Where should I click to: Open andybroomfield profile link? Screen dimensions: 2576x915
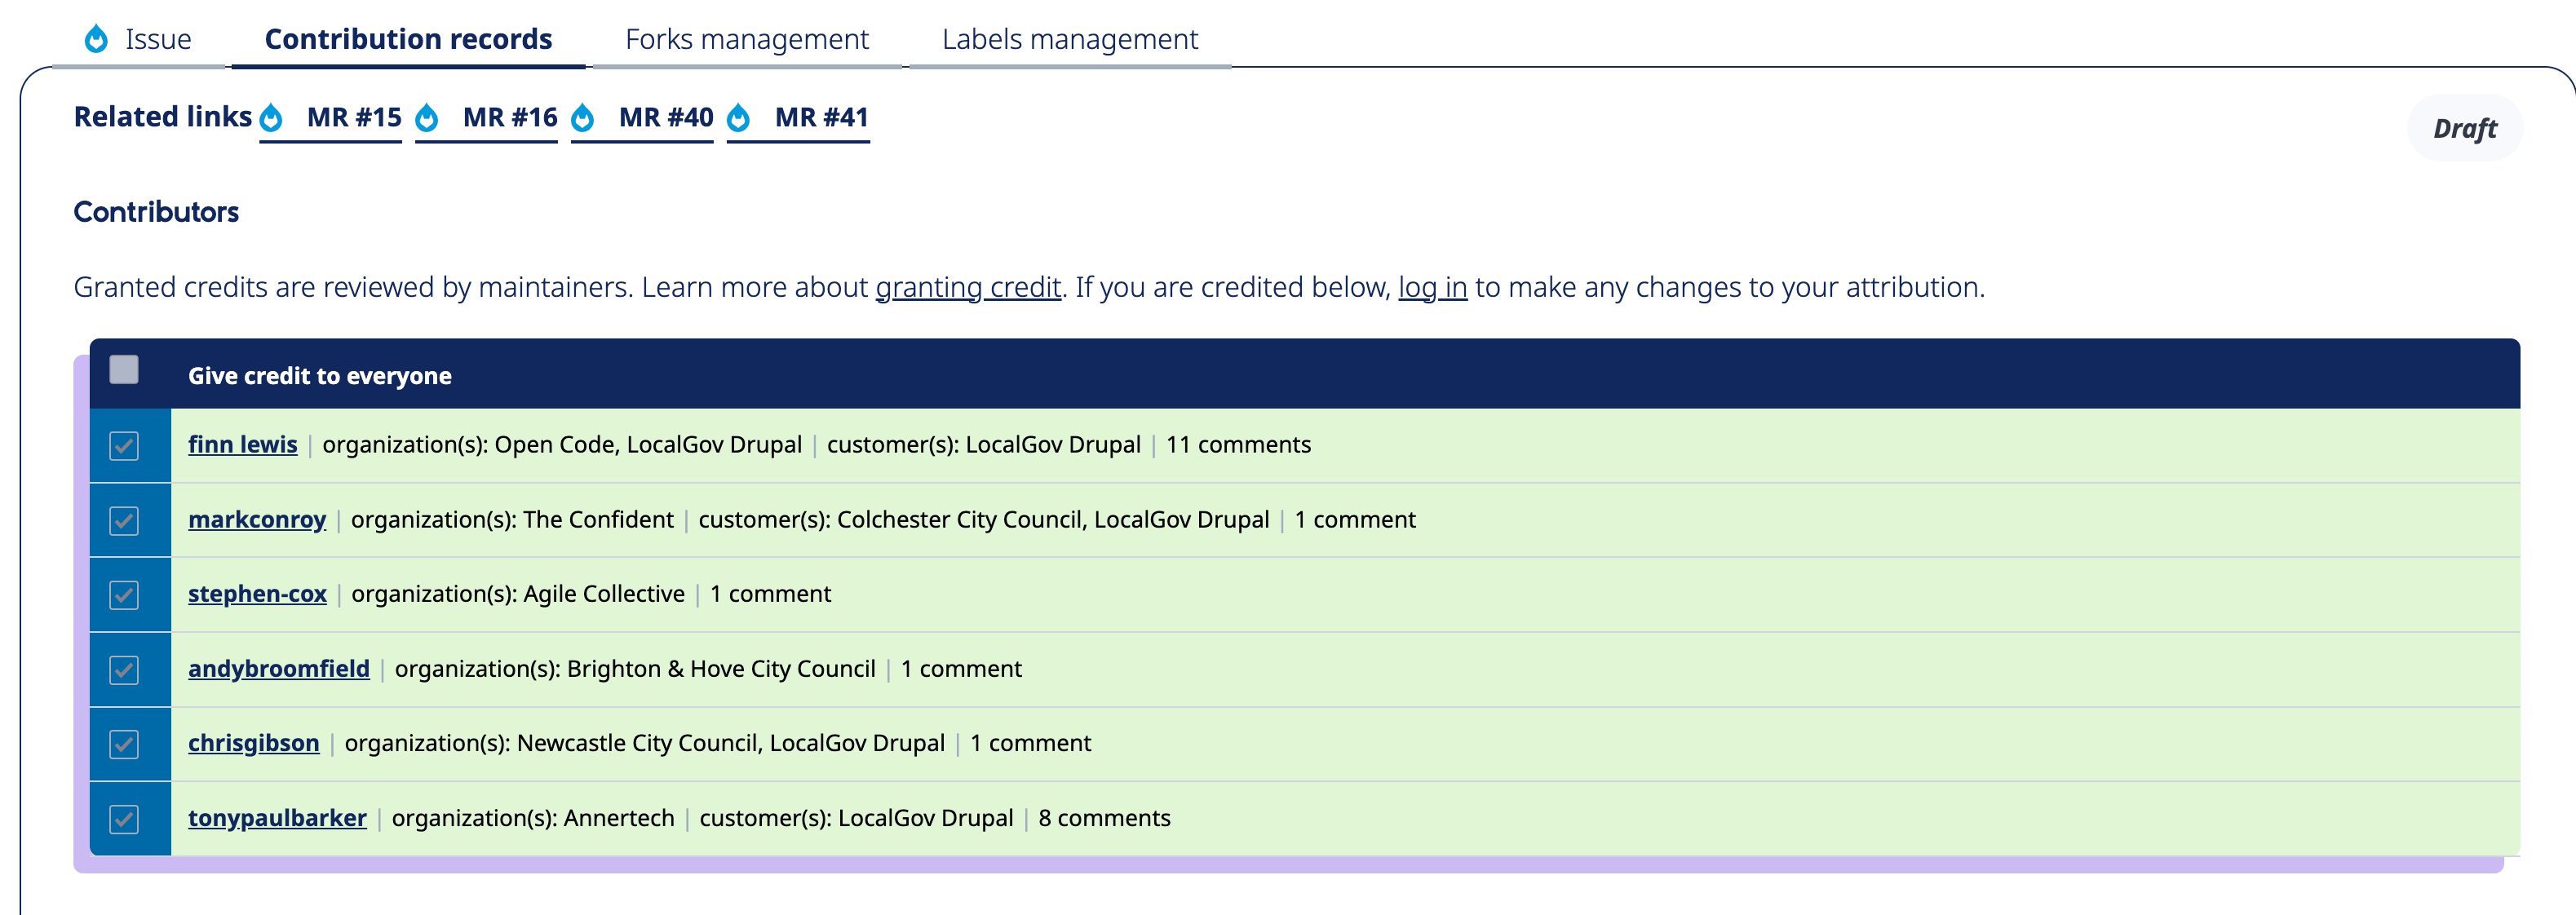[x=279, y=669]
